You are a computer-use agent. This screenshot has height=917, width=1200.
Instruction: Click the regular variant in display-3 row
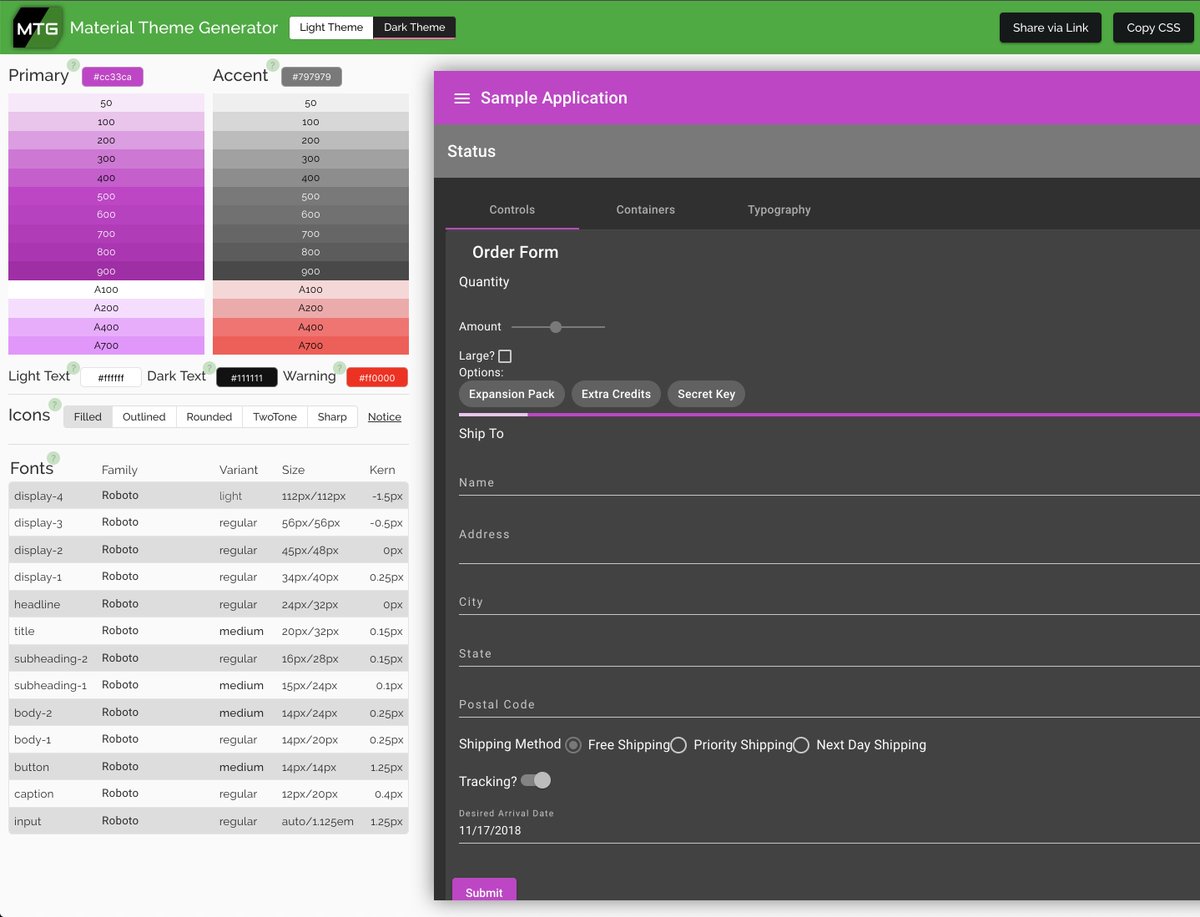pos(238,523)
